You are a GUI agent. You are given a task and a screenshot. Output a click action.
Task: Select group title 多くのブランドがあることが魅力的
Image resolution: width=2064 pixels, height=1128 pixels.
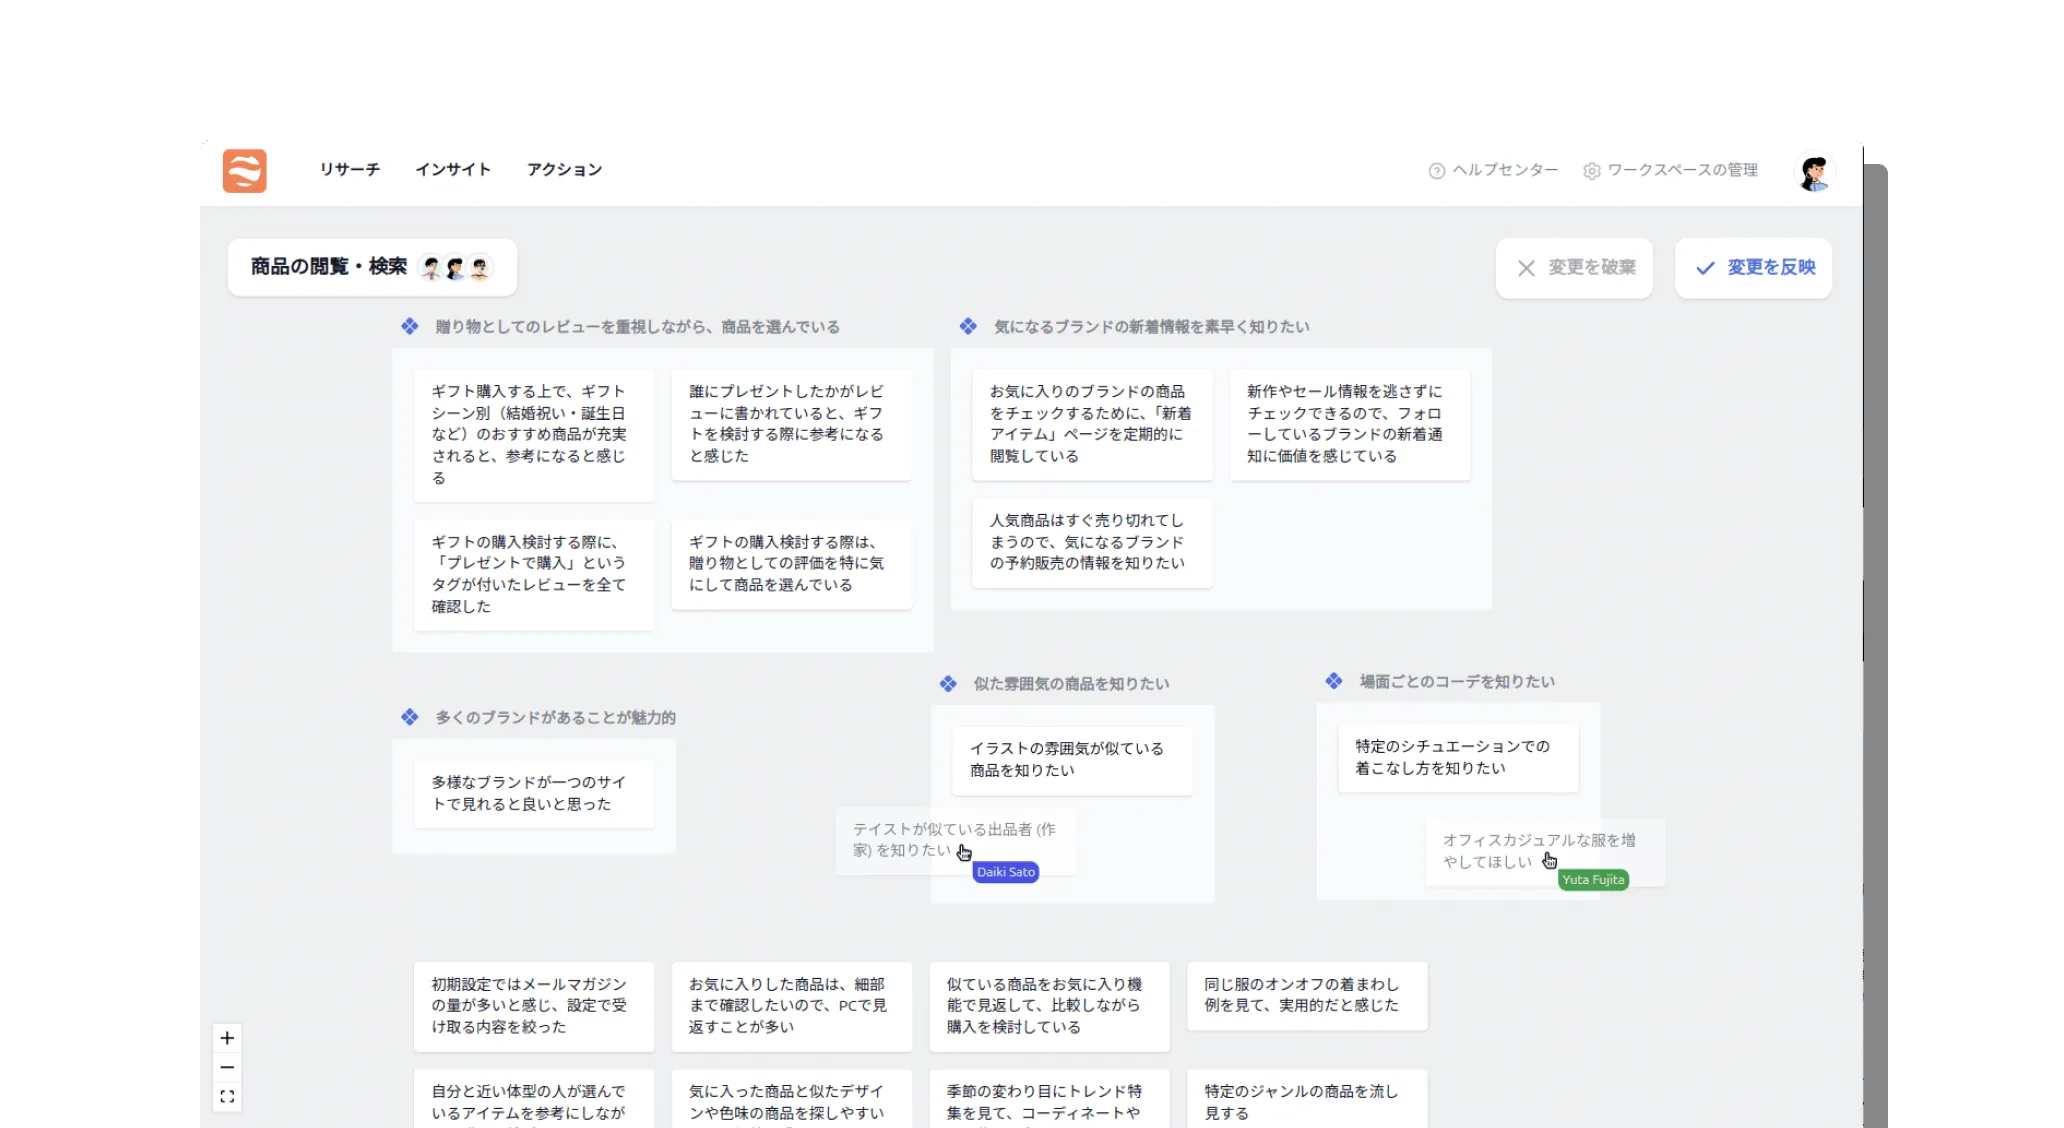point(555,718)
